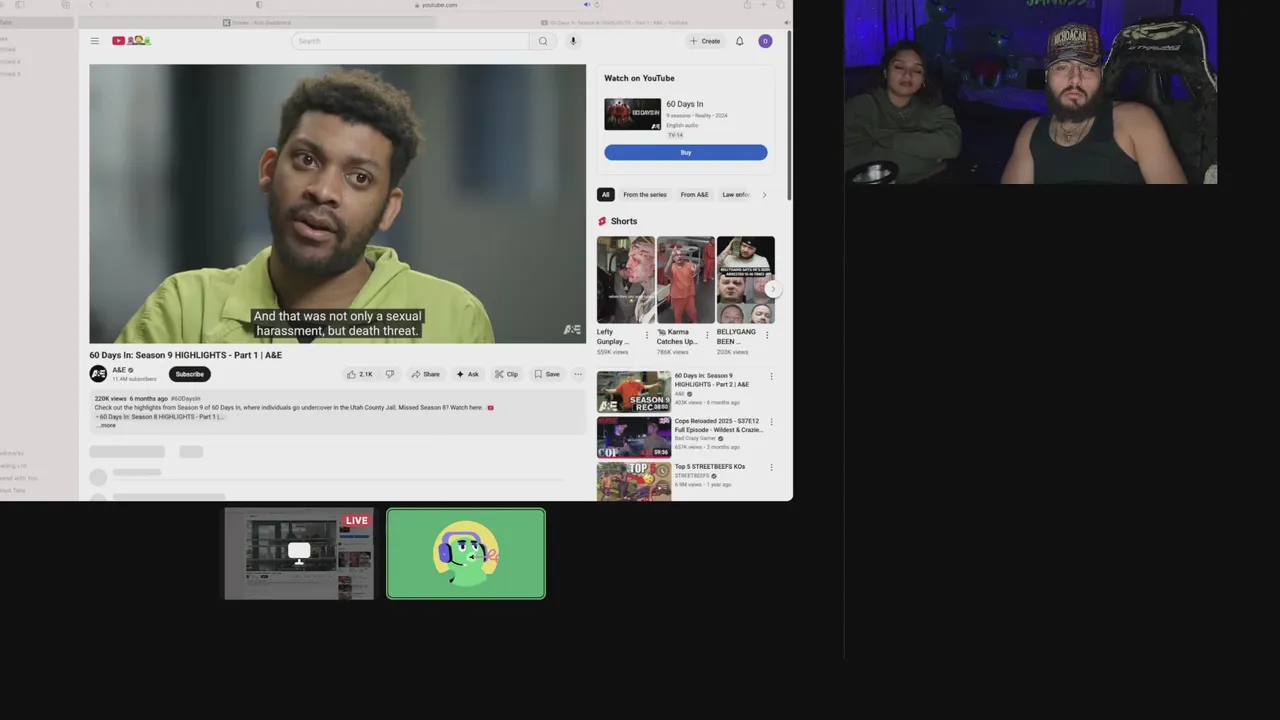Open the Lefty Gunplay short
Screen dimensions: 1280x720
626,280
